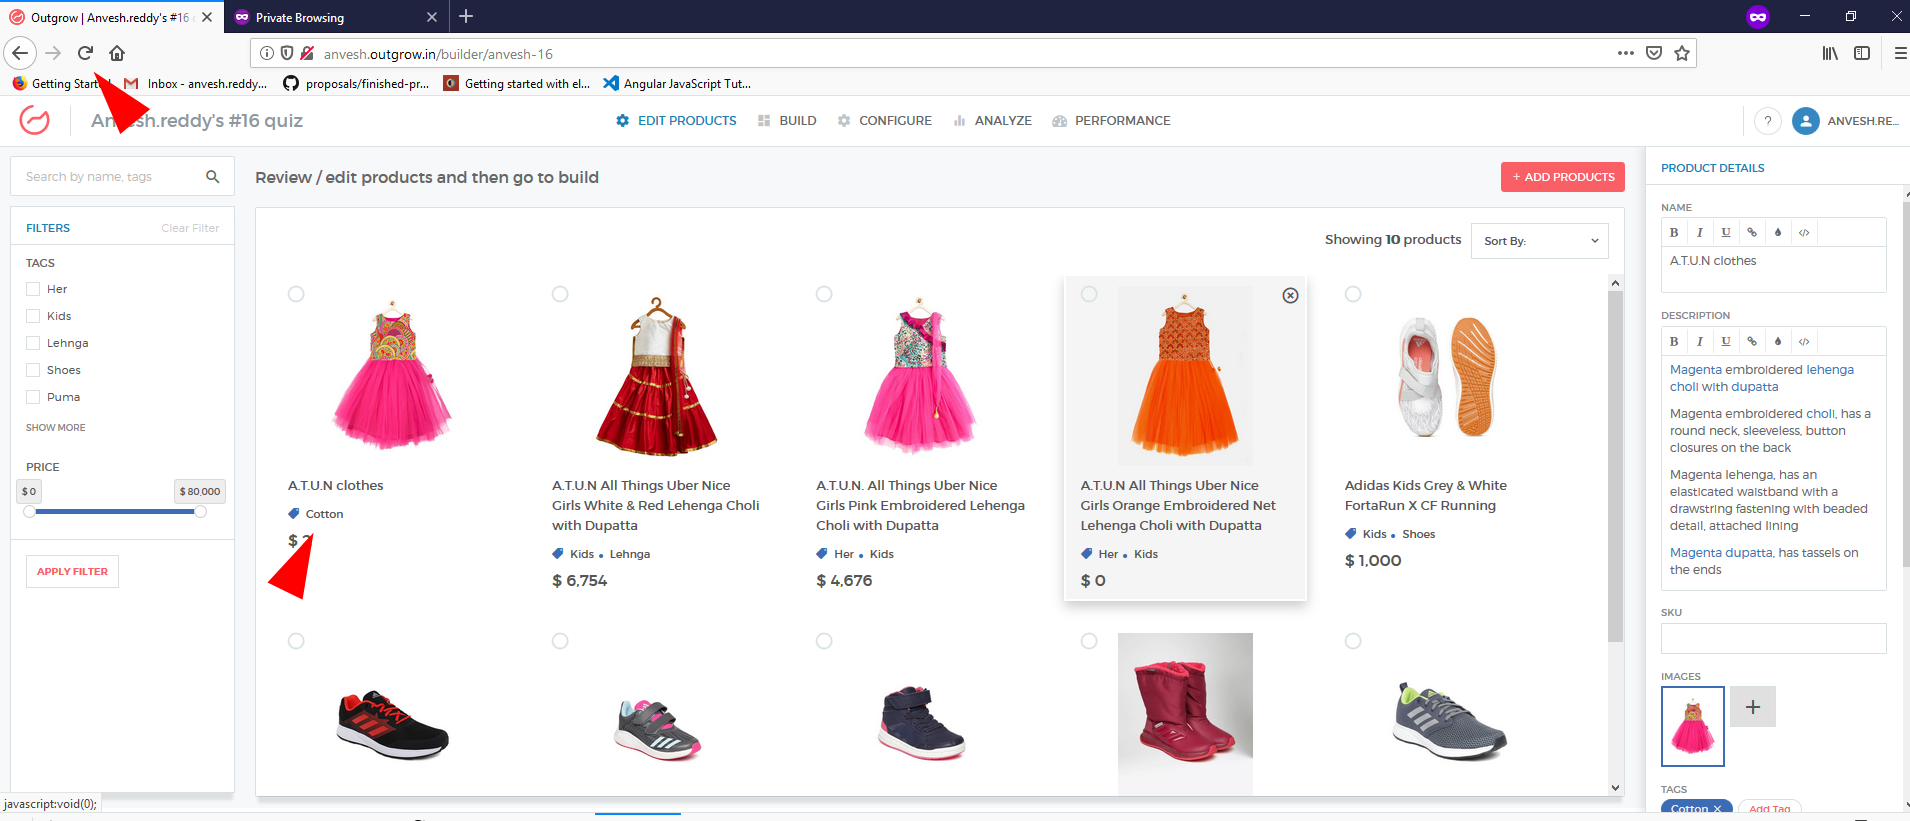1910x821 pixels.
Task: Remove the Cotton tag chip
Action: pyautogui.click(x=1718, y=809)
